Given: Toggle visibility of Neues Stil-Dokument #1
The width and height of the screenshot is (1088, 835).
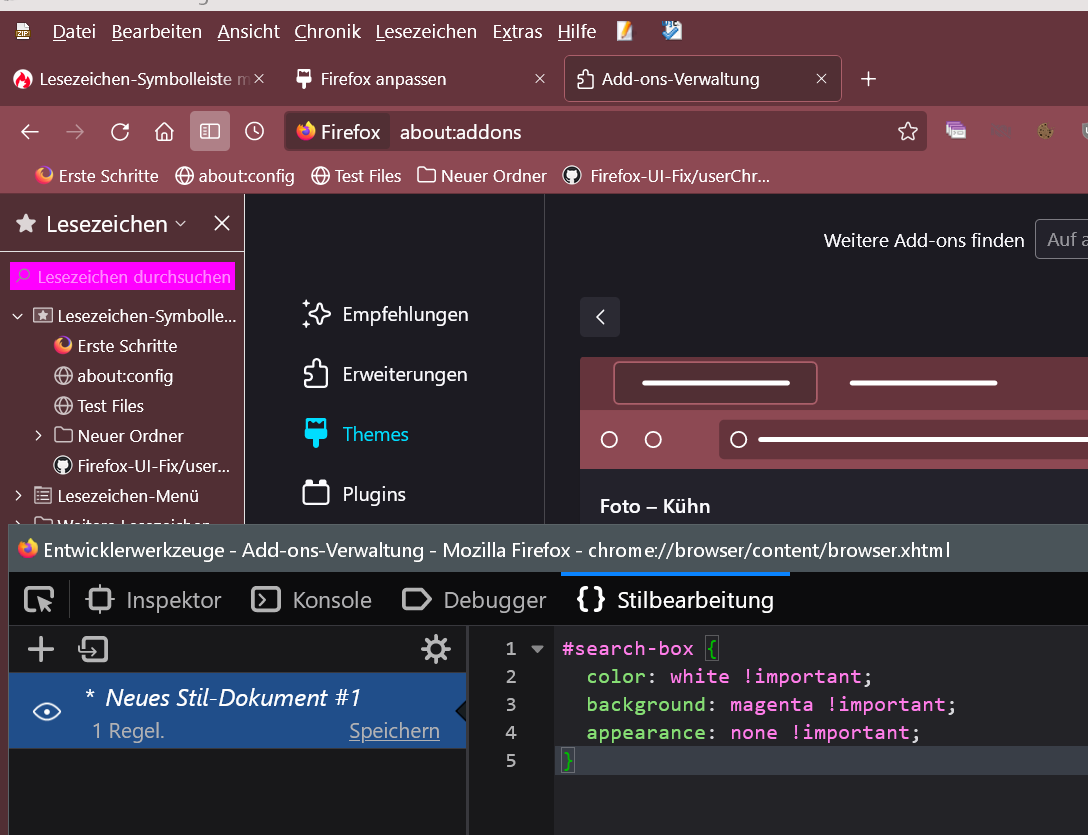Looking at the screenshot, I should pos(46,711).
